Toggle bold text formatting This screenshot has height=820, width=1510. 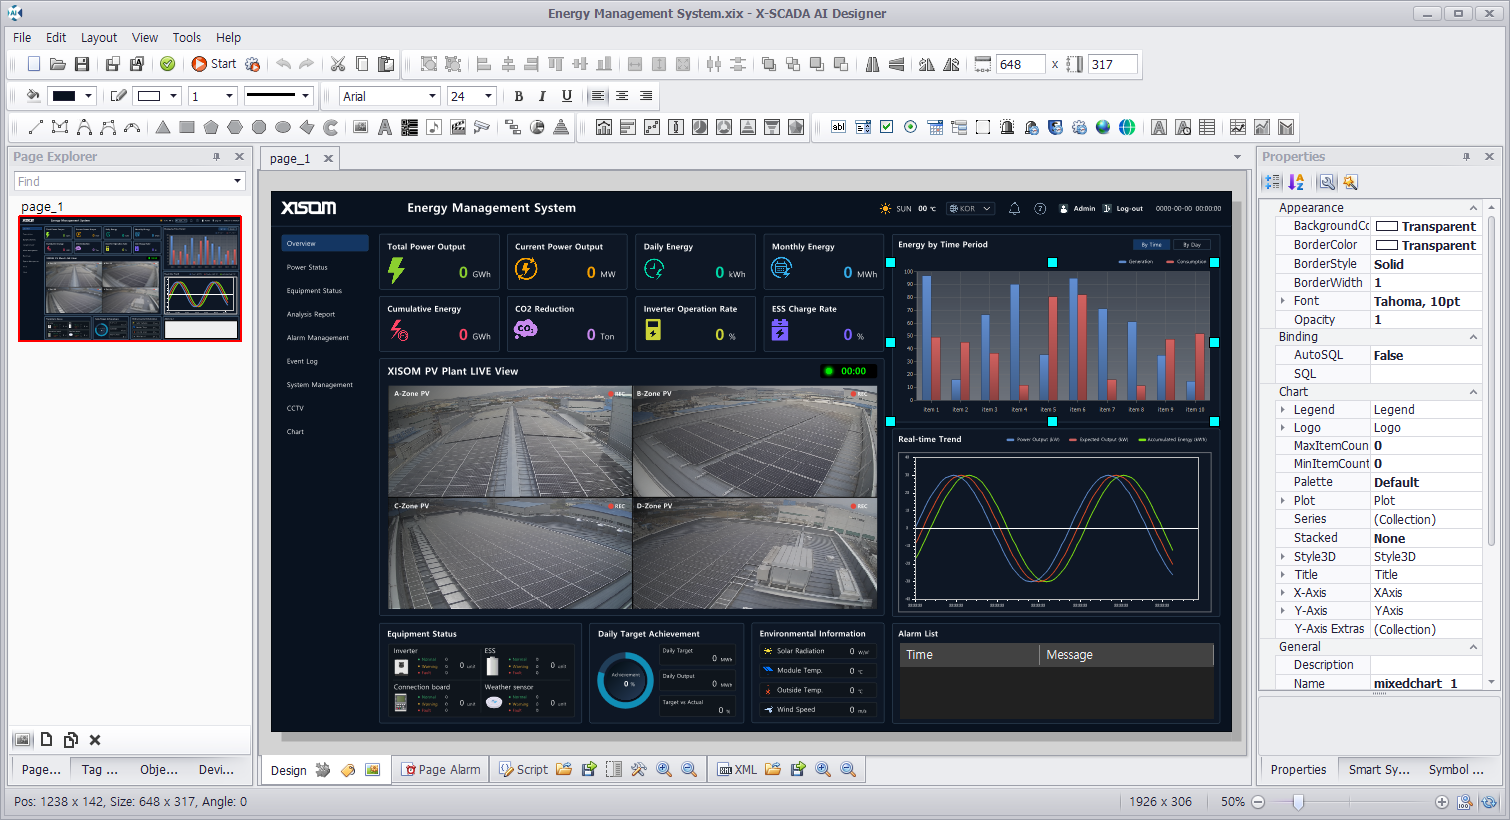[x=518, y=96]
